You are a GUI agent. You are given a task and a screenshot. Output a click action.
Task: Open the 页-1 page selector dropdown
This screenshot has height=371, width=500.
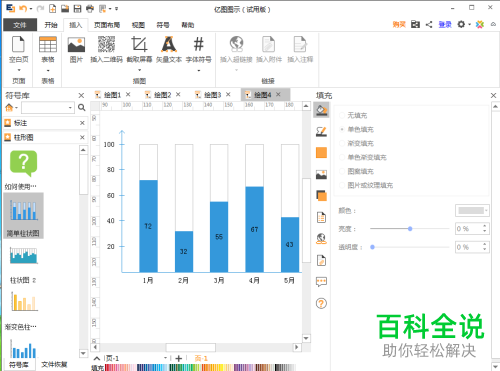pyautogui.click(x=165, y=358)
